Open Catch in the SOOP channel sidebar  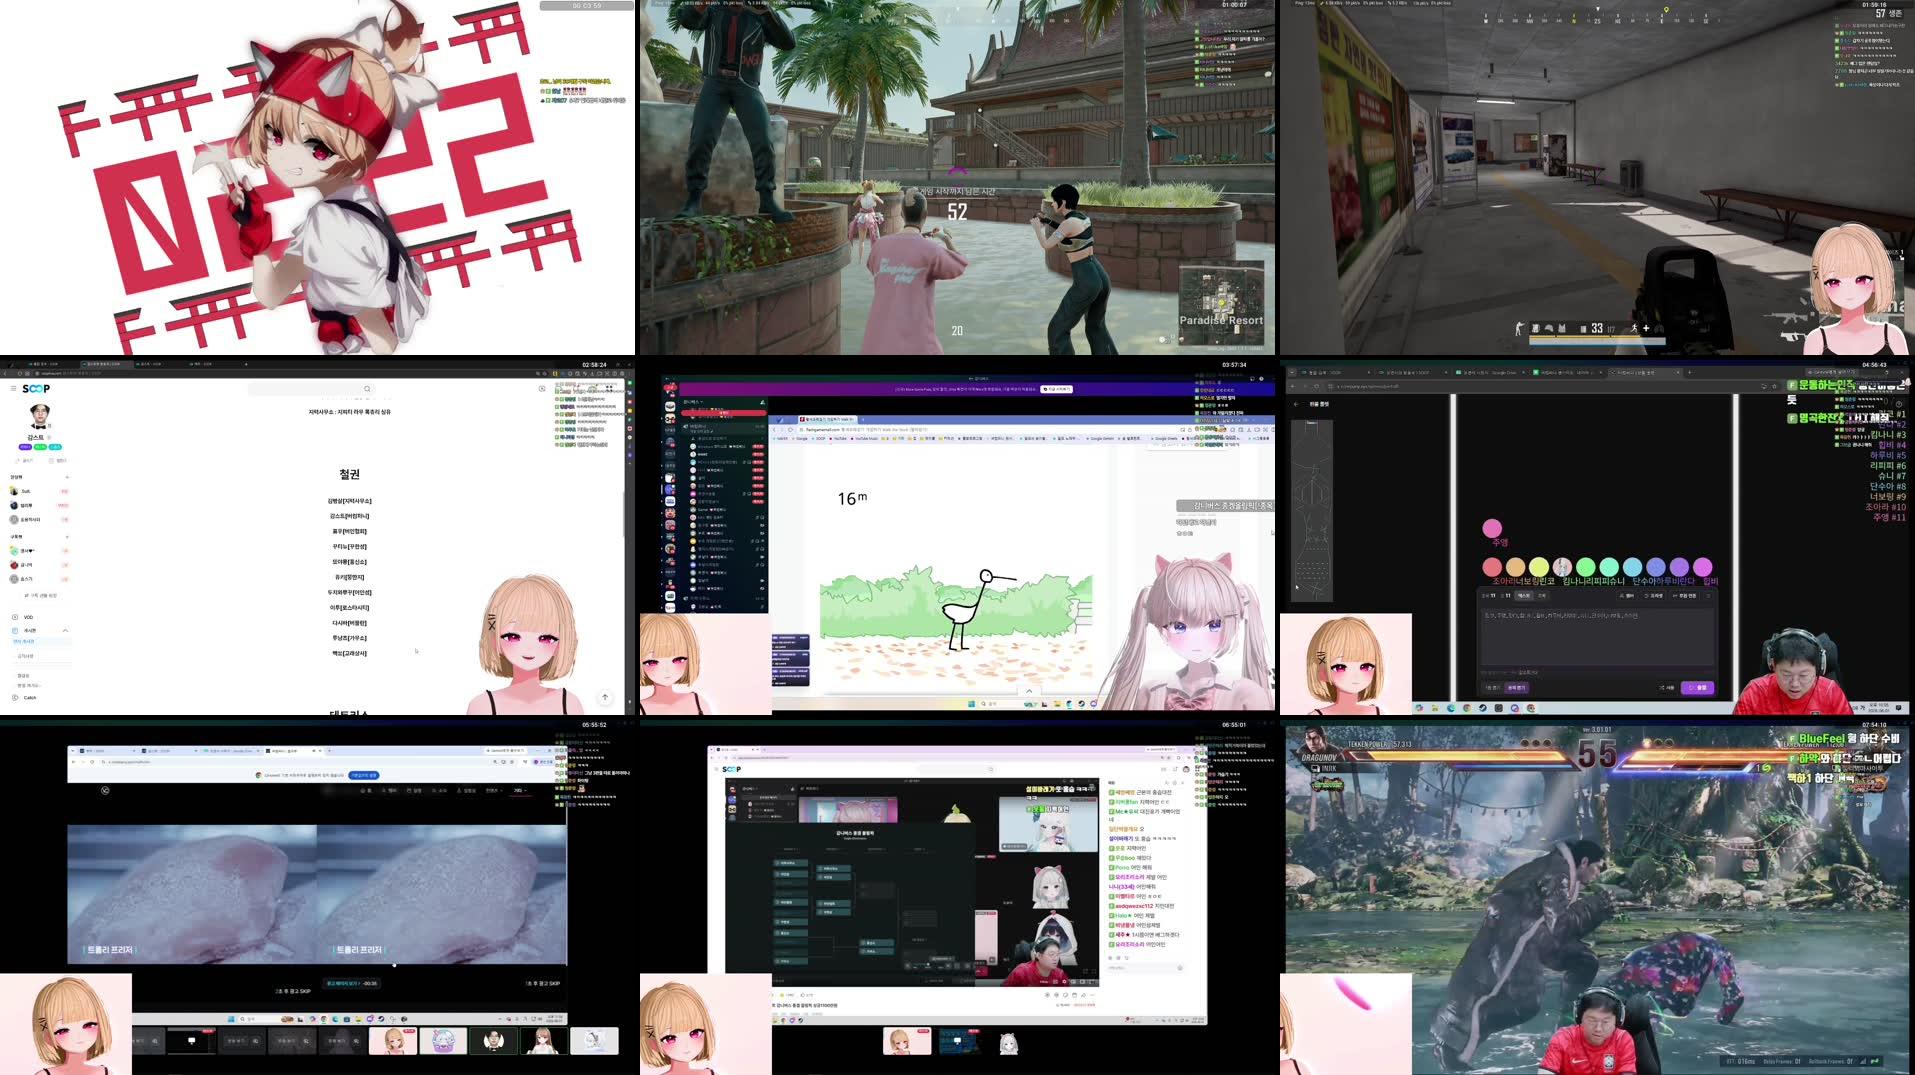30,697
